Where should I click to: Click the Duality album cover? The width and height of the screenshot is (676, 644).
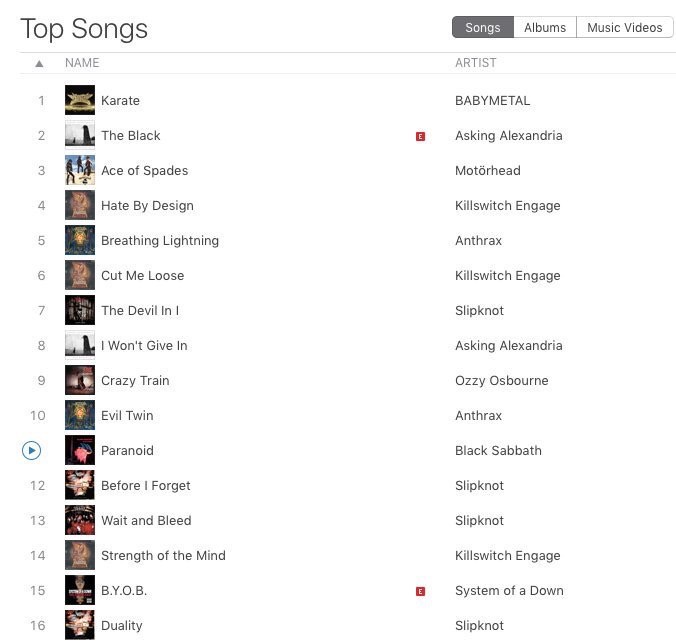tap(80, 625)
